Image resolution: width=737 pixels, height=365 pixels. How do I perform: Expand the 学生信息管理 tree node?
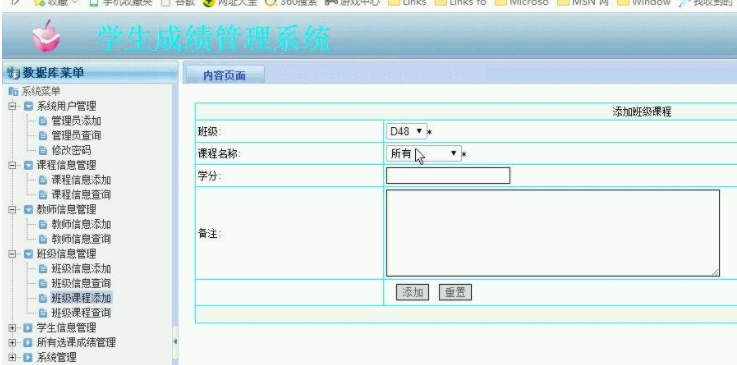[x=12, y=327]
